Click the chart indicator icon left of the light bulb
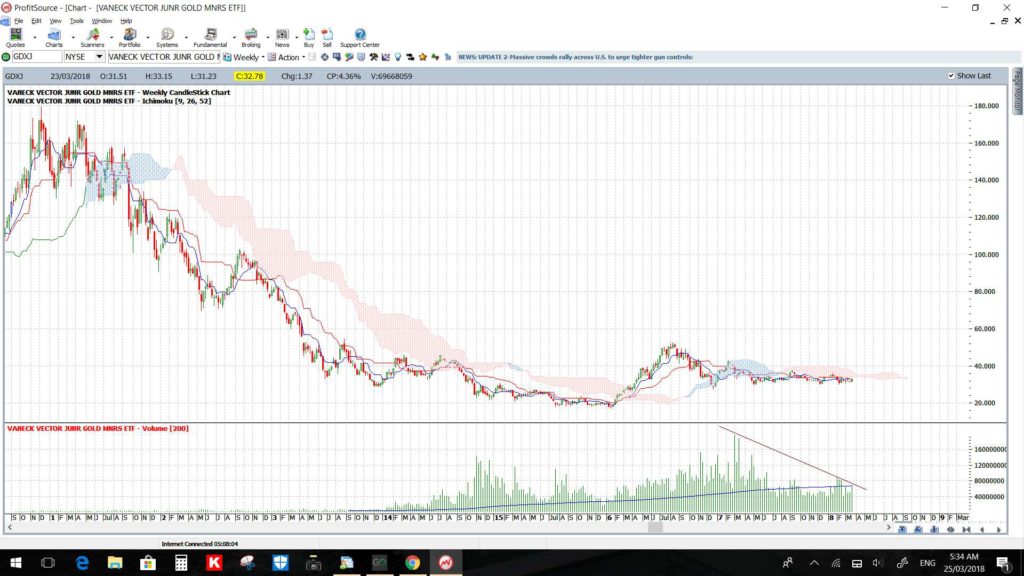The height and width of the screenshot is (576, 1024). [385, 57]
